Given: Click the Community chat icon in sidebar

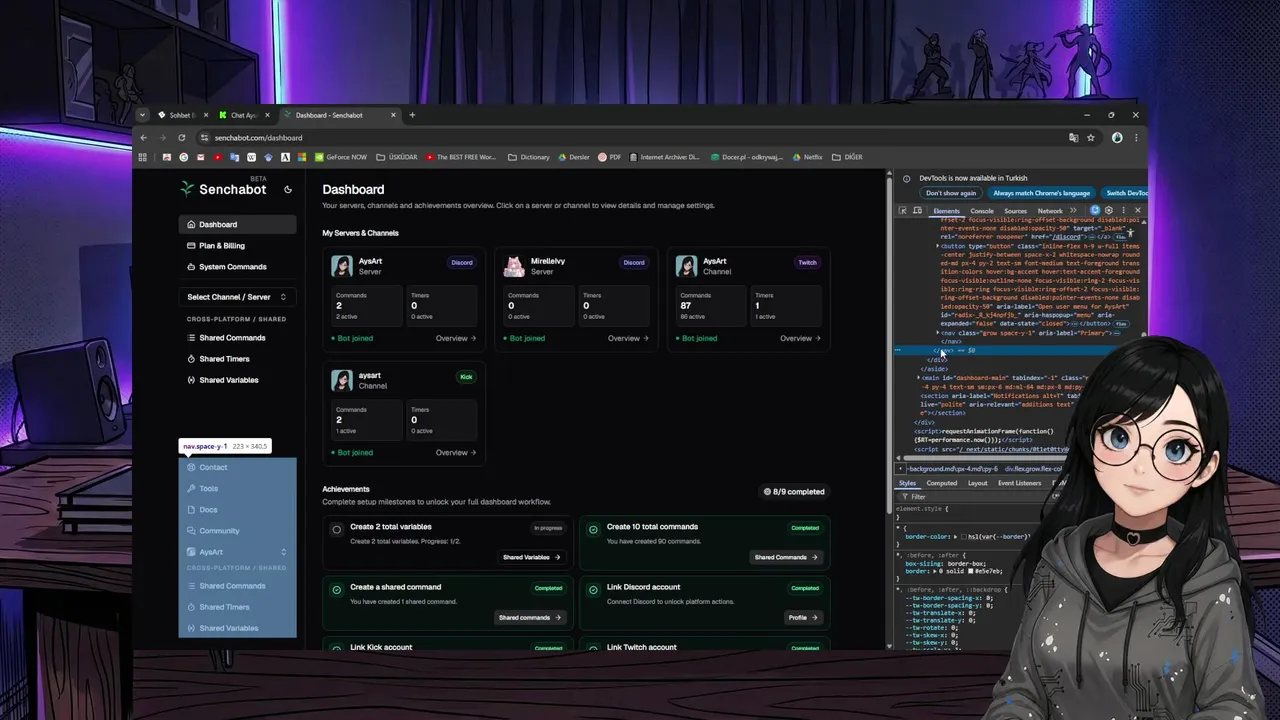Looking at the screenshot, I should coord(191,530).
